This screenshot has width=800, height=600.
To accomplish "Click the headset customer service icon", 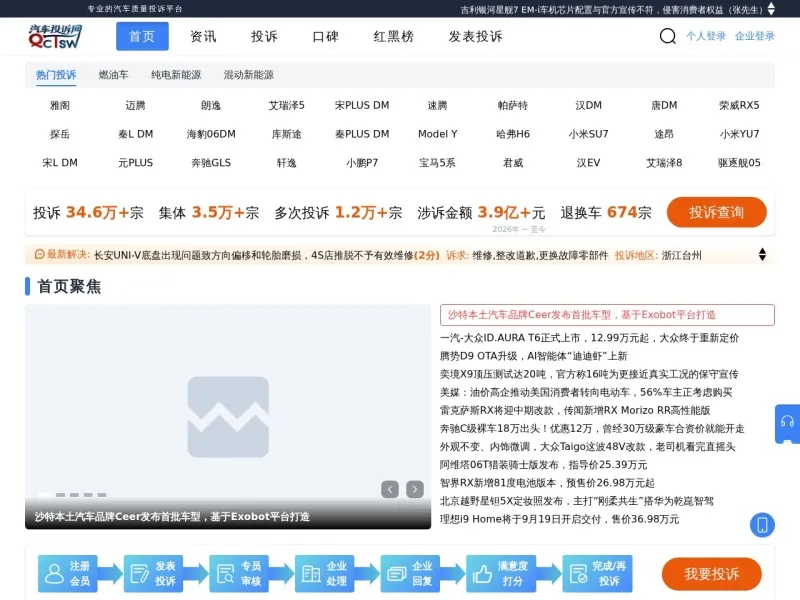I will point(787,422).
